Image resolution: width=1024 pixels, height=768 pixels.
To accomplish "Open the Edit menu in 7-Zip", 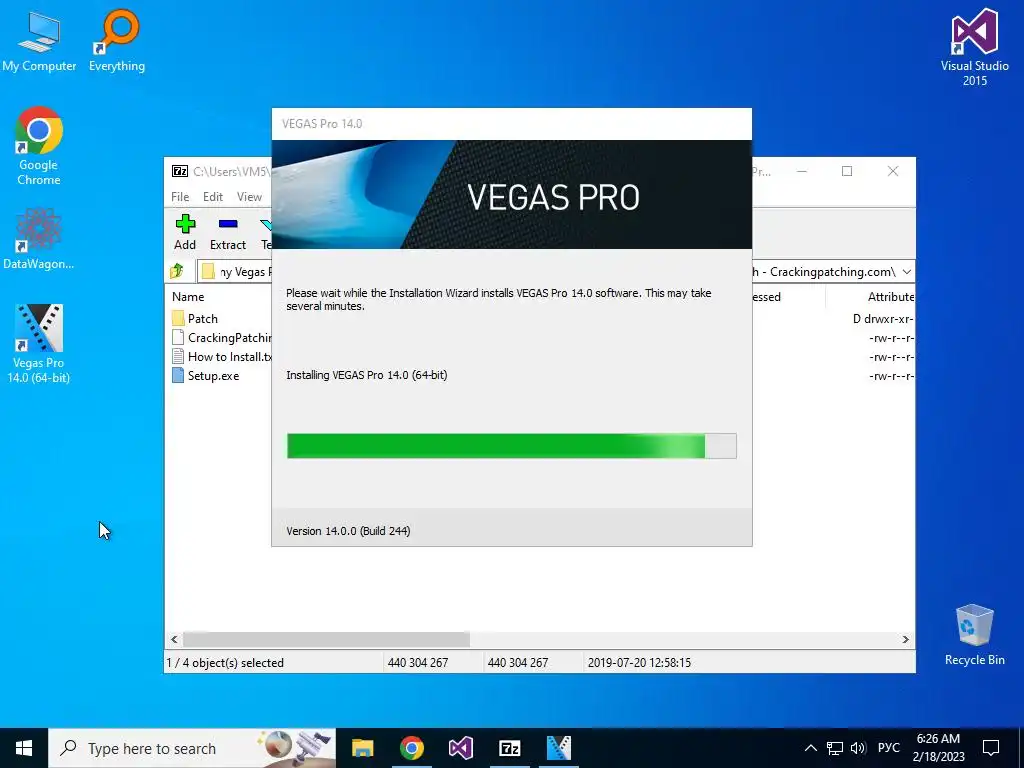I will click(x=213, y=197).
